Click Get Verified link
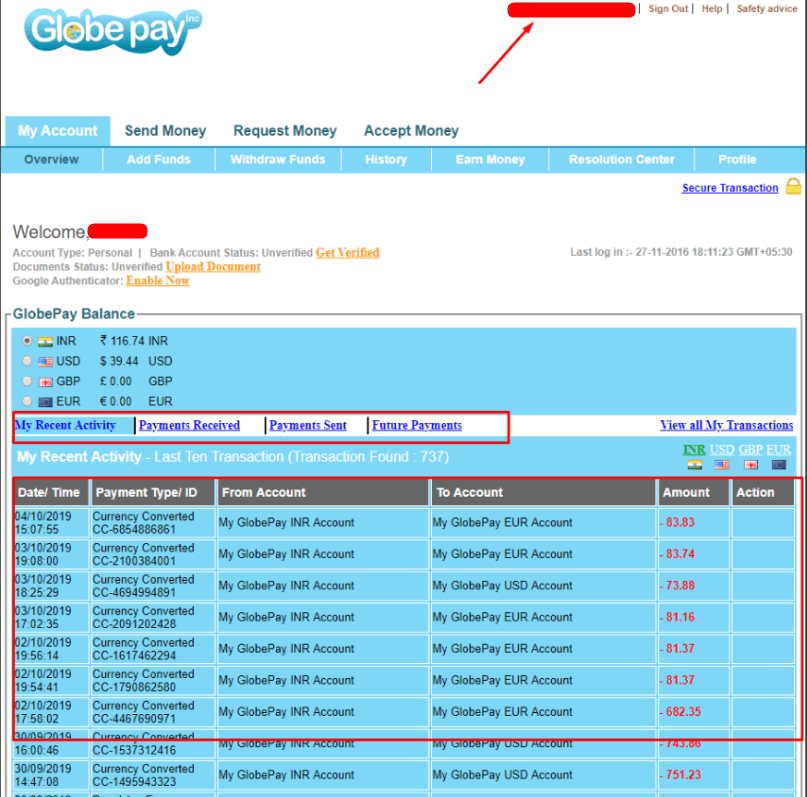 pyautogui.click(x=347, y=253)
